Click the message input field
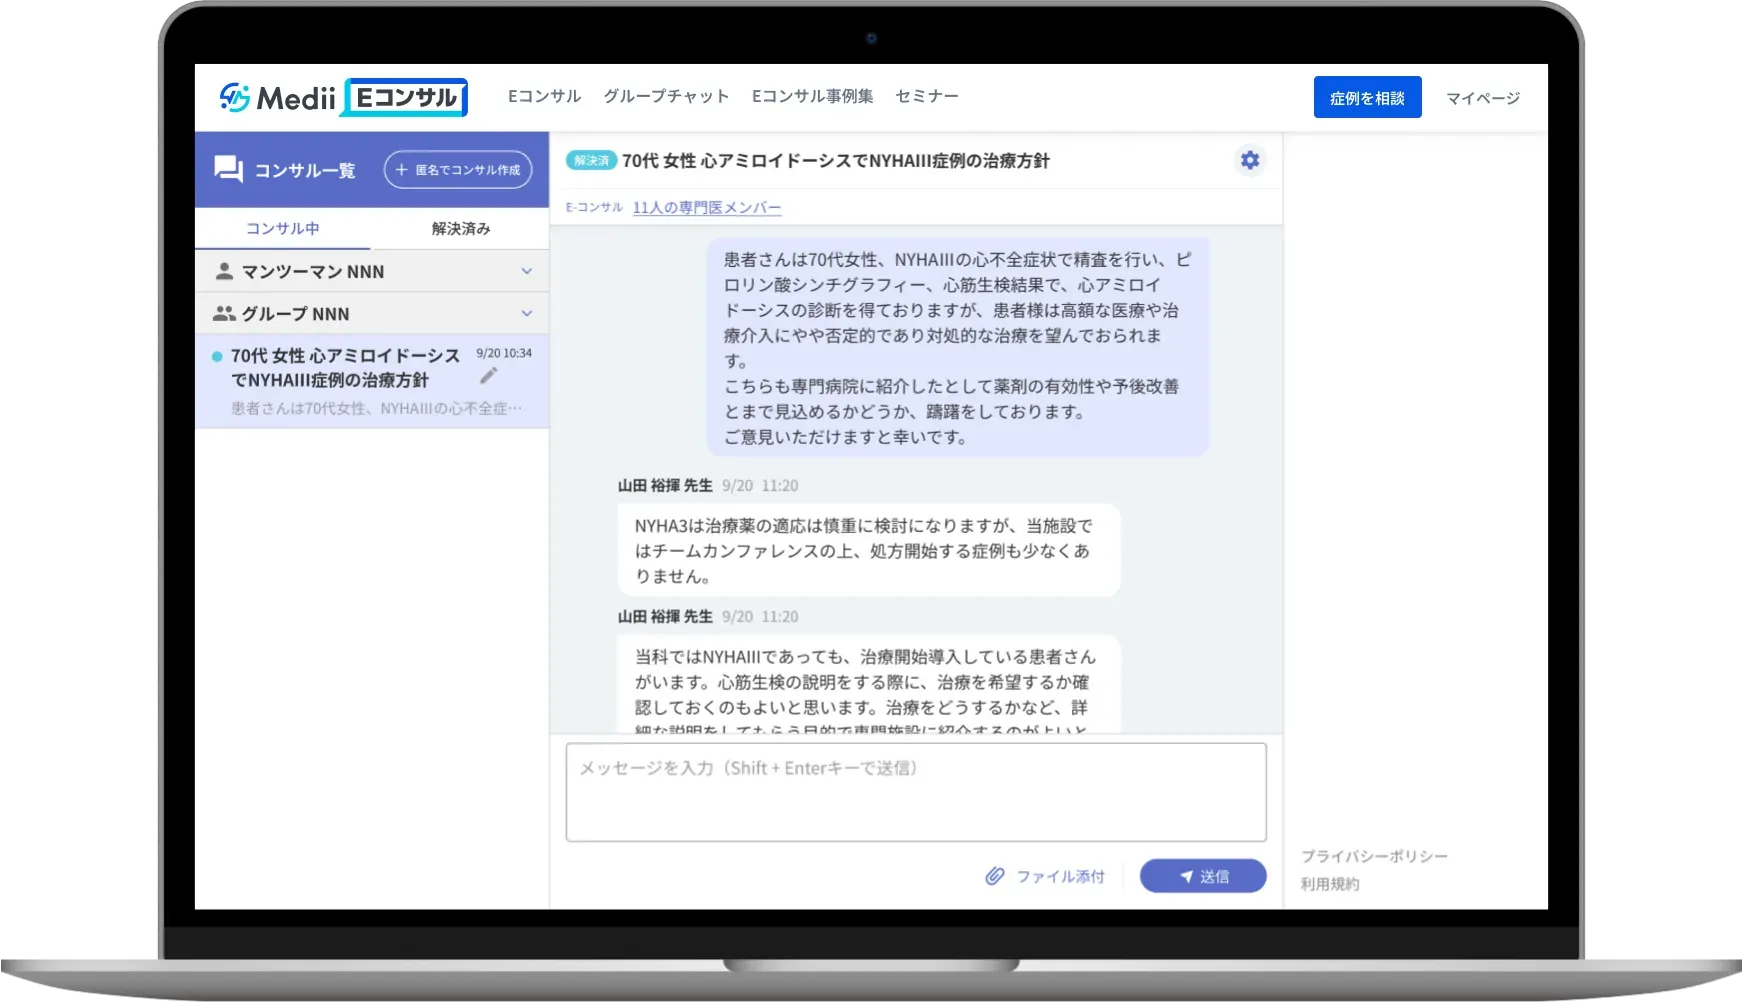The image size is (1742, 1002). (916, 792)
